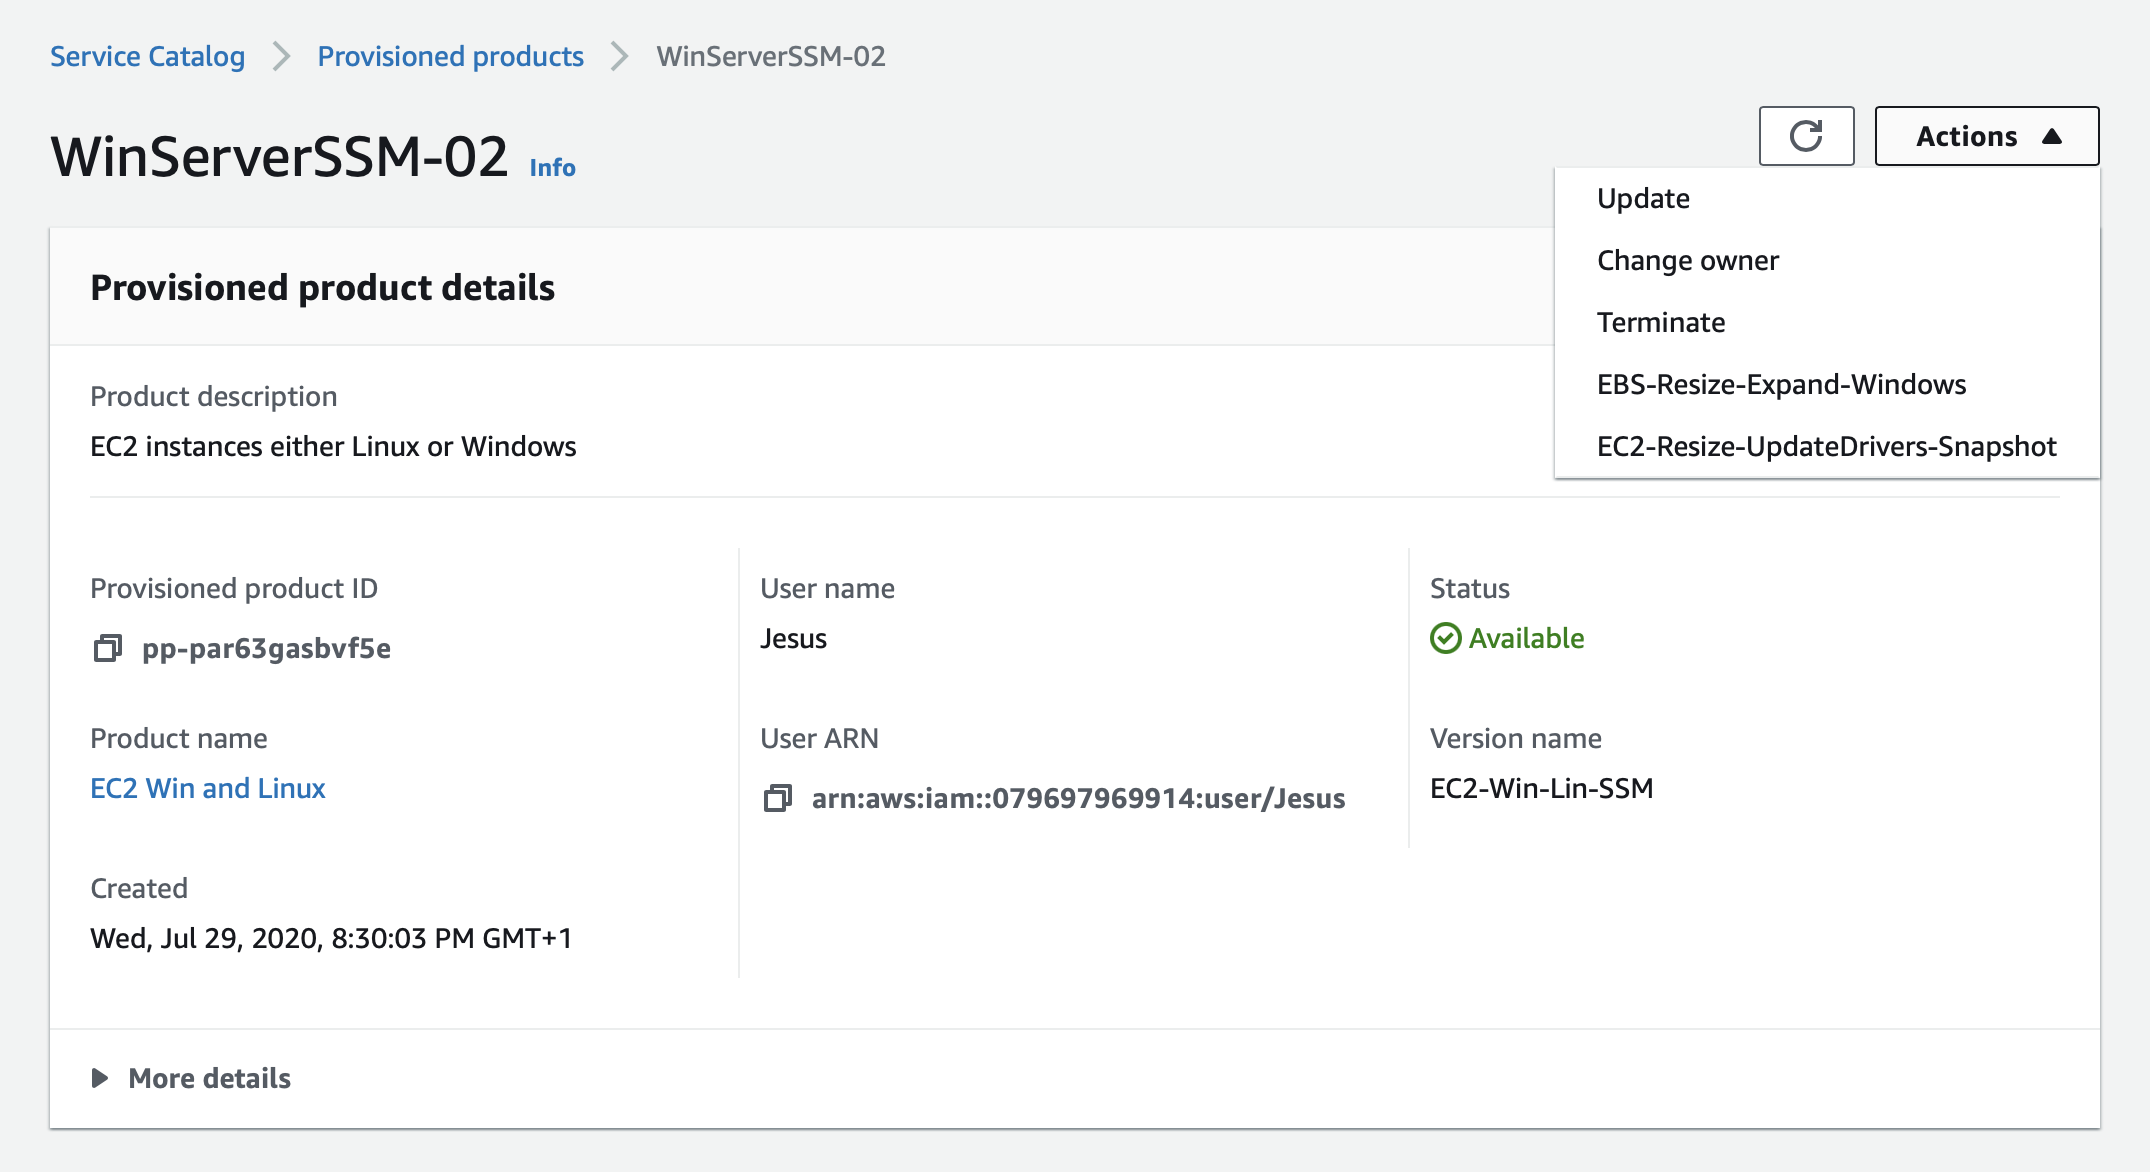The height and width of the screenshot is (1172, 2150).
Task: Open the EC2 Win and Linux product link
Action: pos(208,788)
